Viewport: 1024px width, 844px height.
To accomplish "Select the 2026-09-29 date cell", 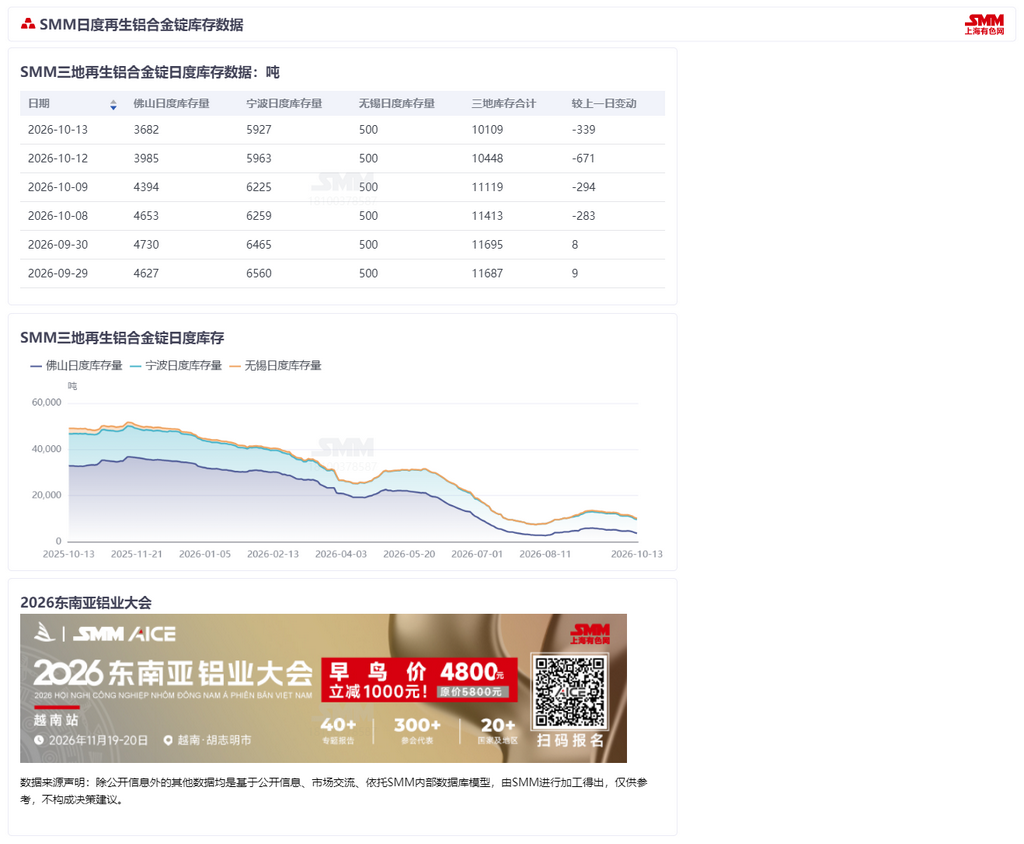I will pos(57,273).
